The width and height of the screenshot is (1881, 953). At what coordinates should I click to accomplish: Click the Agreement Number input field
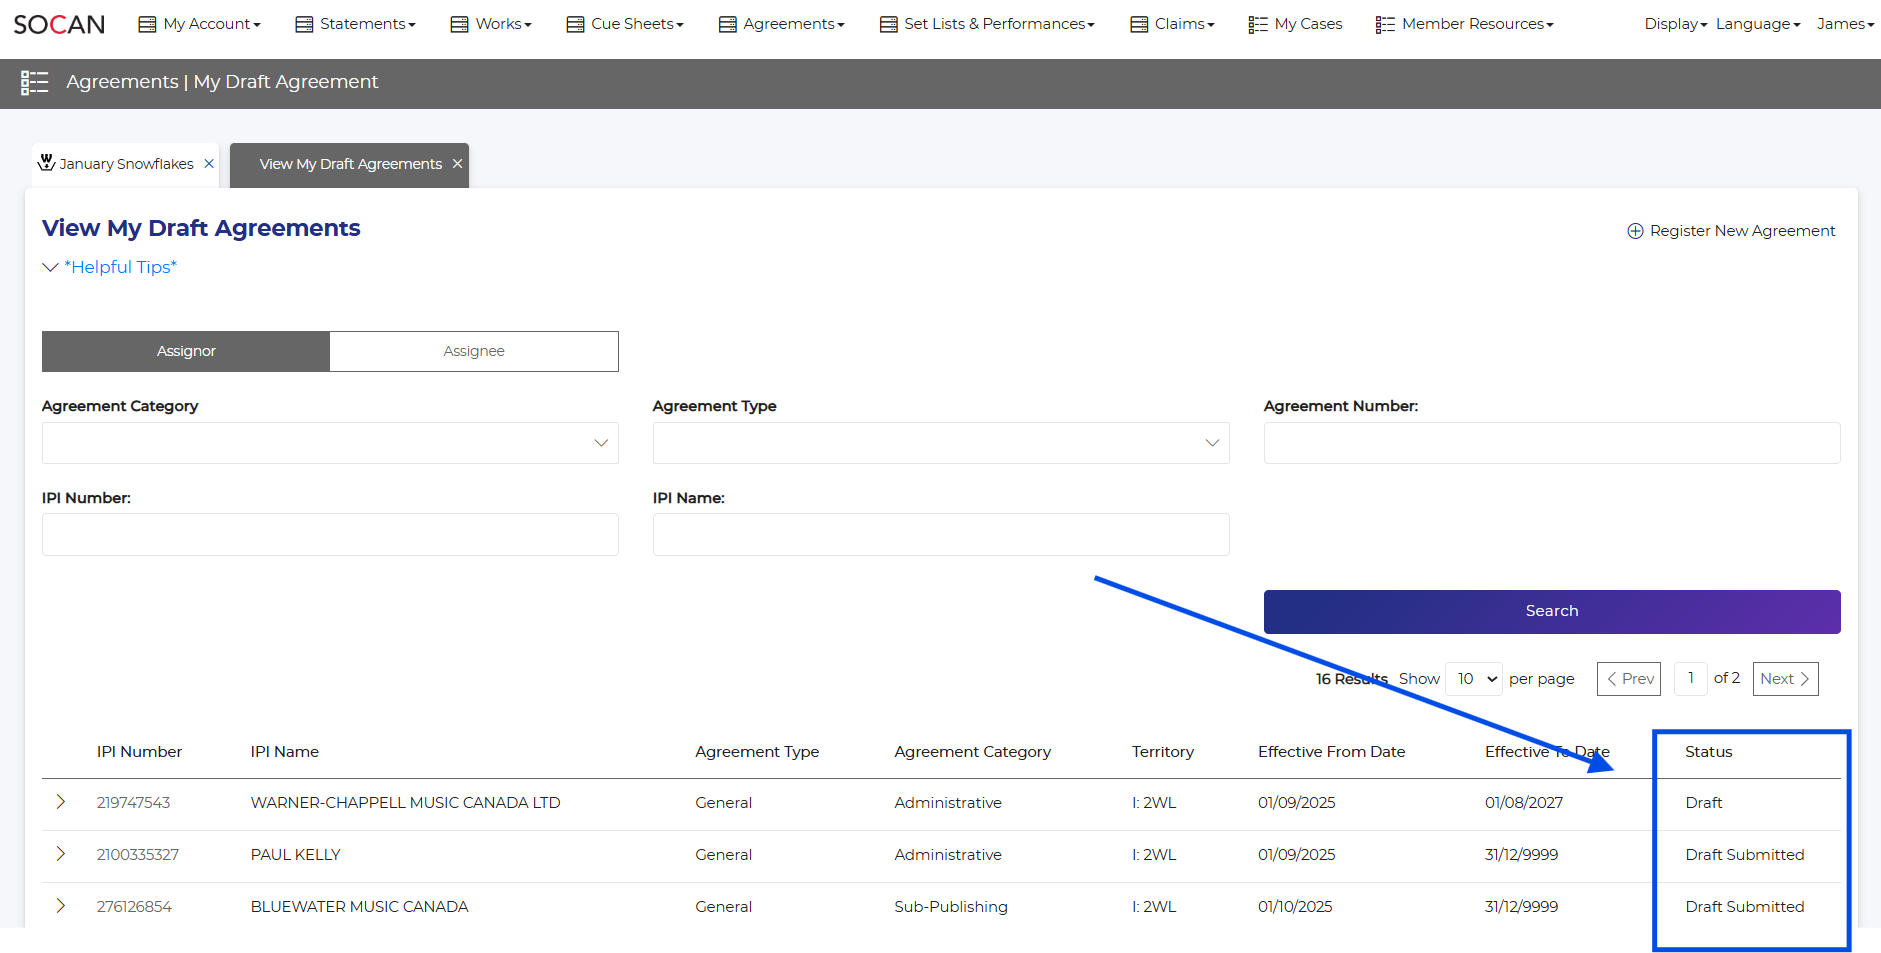point(1551,443)
